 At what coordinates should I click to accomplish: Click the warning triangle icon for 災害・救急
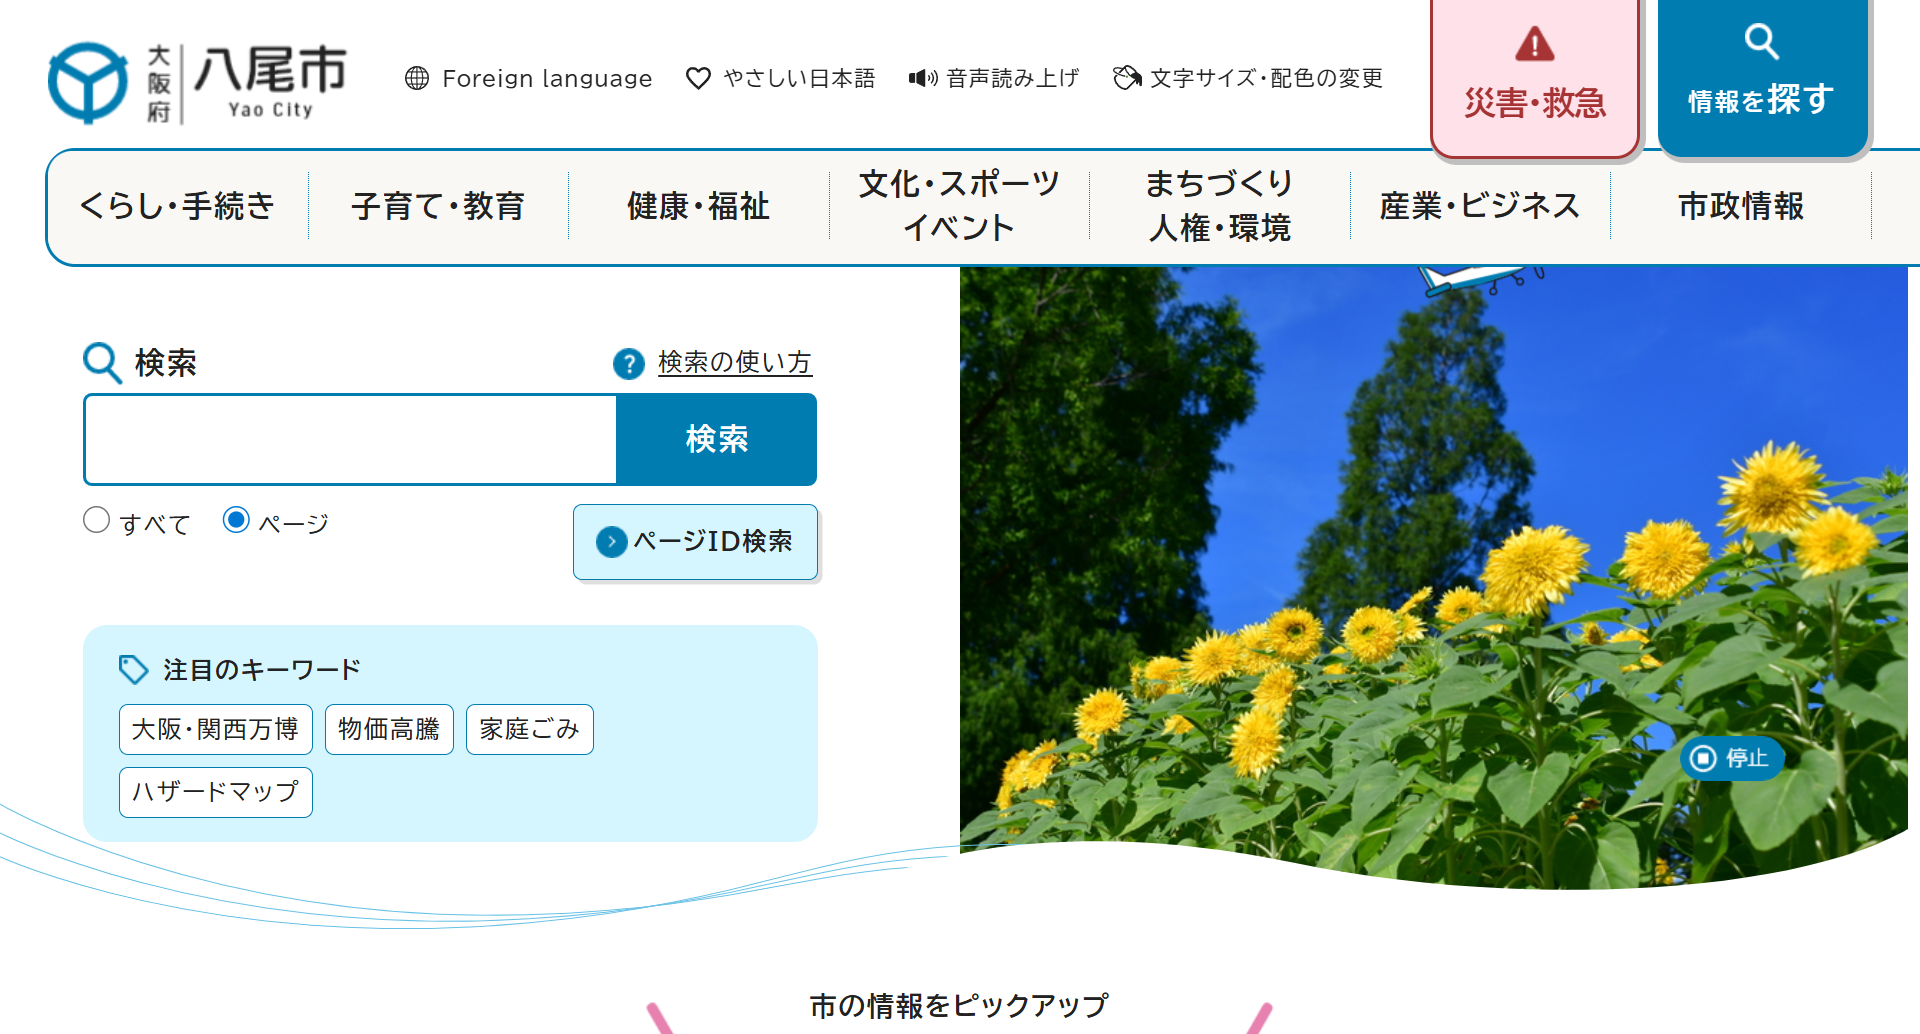coord(1534,45)
